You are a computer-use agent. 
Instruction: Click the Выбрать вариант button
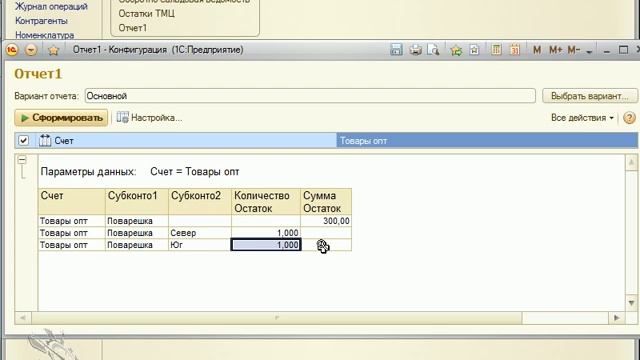pyautogui.click(x=590, y=96)
